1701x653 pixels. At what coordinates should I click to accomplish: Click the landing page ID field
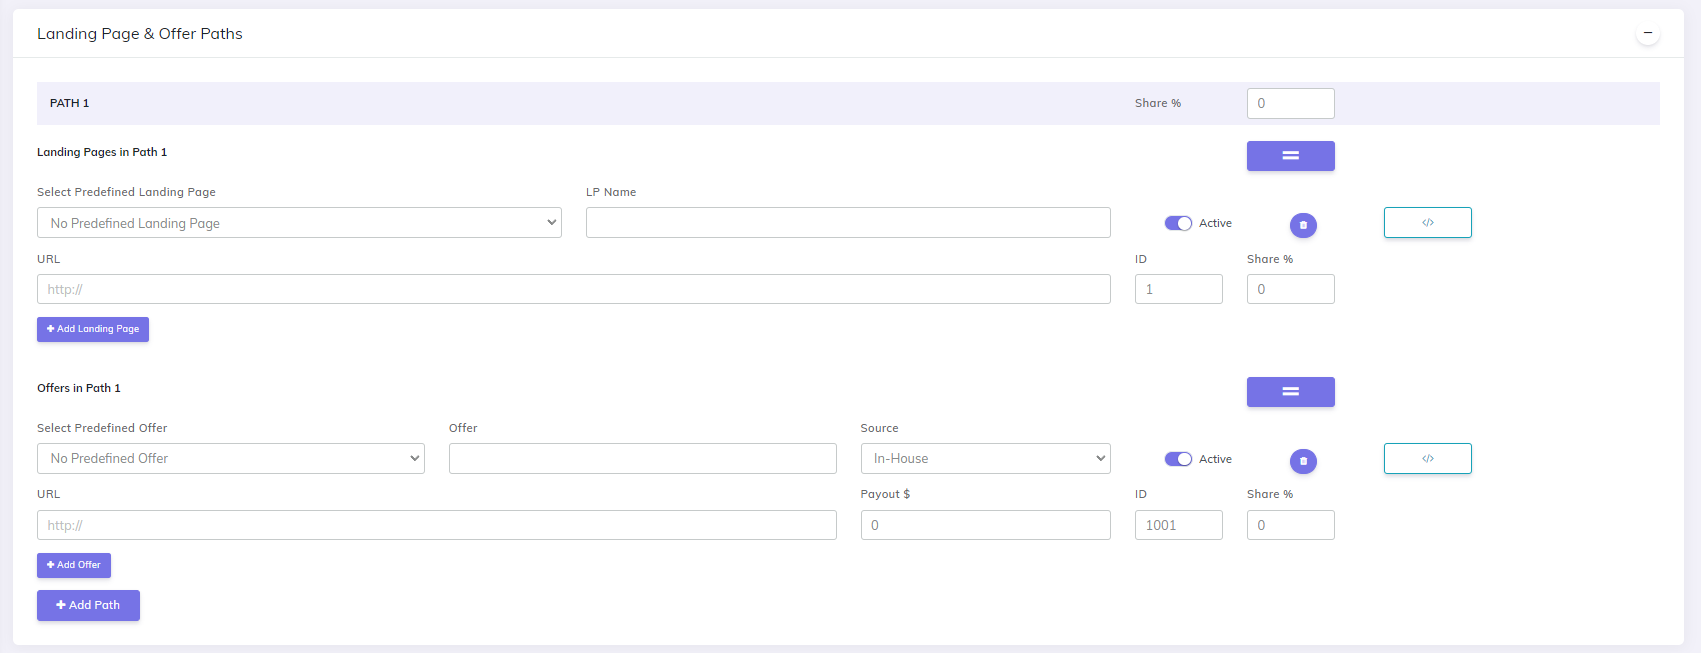(x=1178, y=289)
